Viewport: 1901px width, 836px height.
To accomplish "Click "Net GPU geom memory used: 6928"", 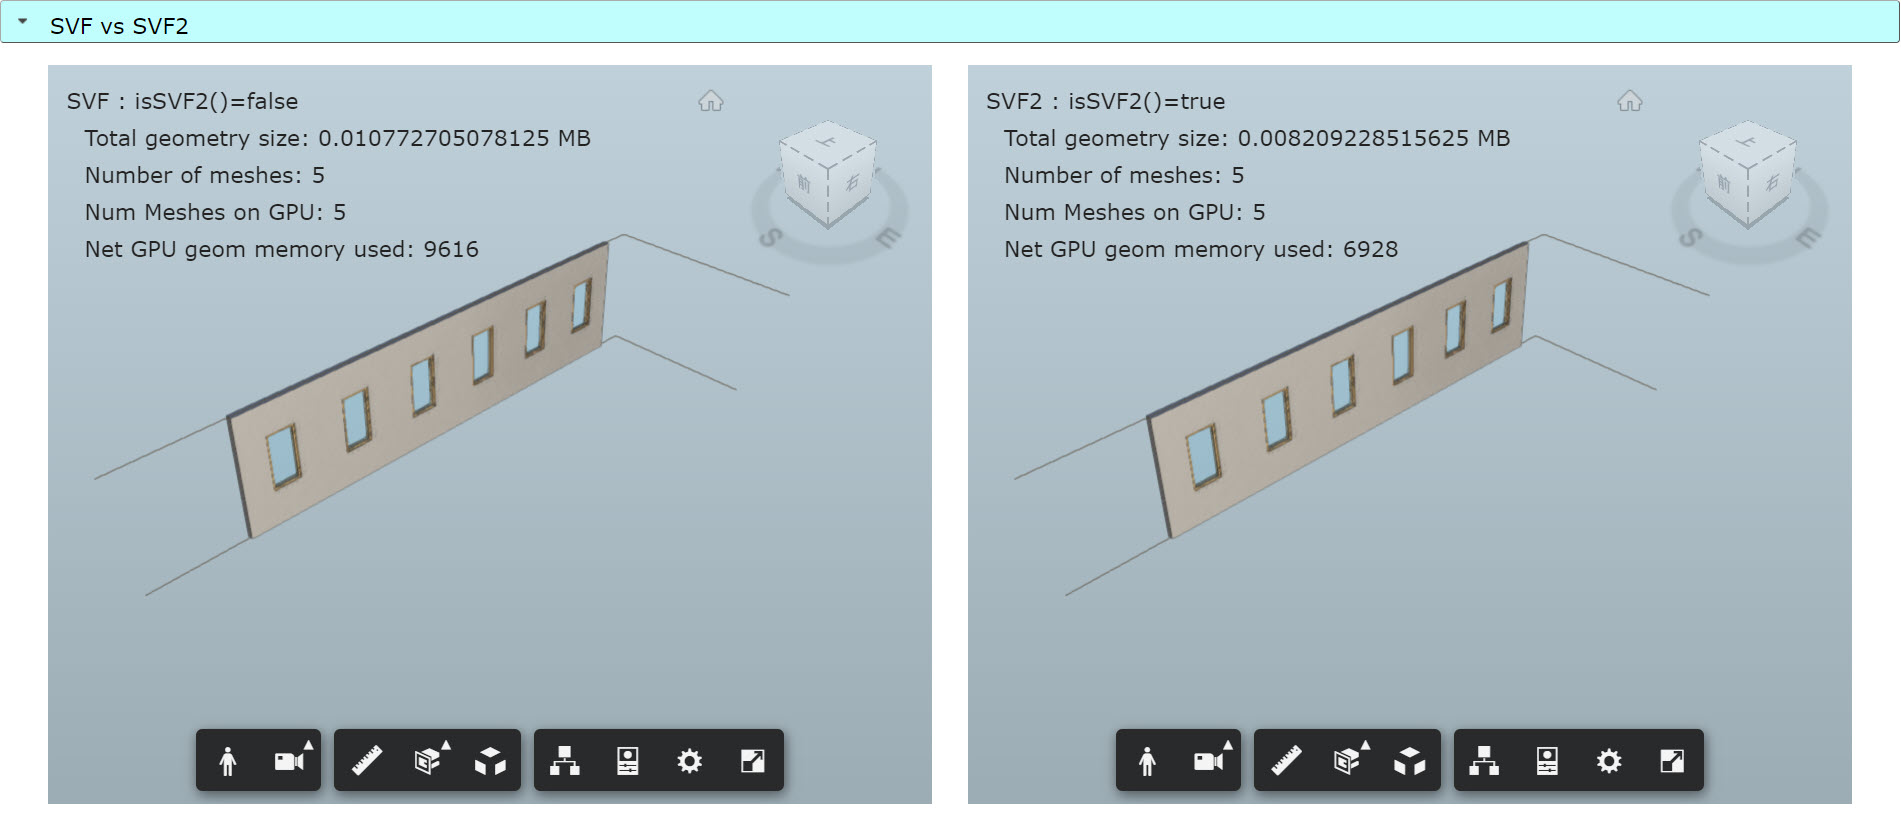I will (1201, 249).
